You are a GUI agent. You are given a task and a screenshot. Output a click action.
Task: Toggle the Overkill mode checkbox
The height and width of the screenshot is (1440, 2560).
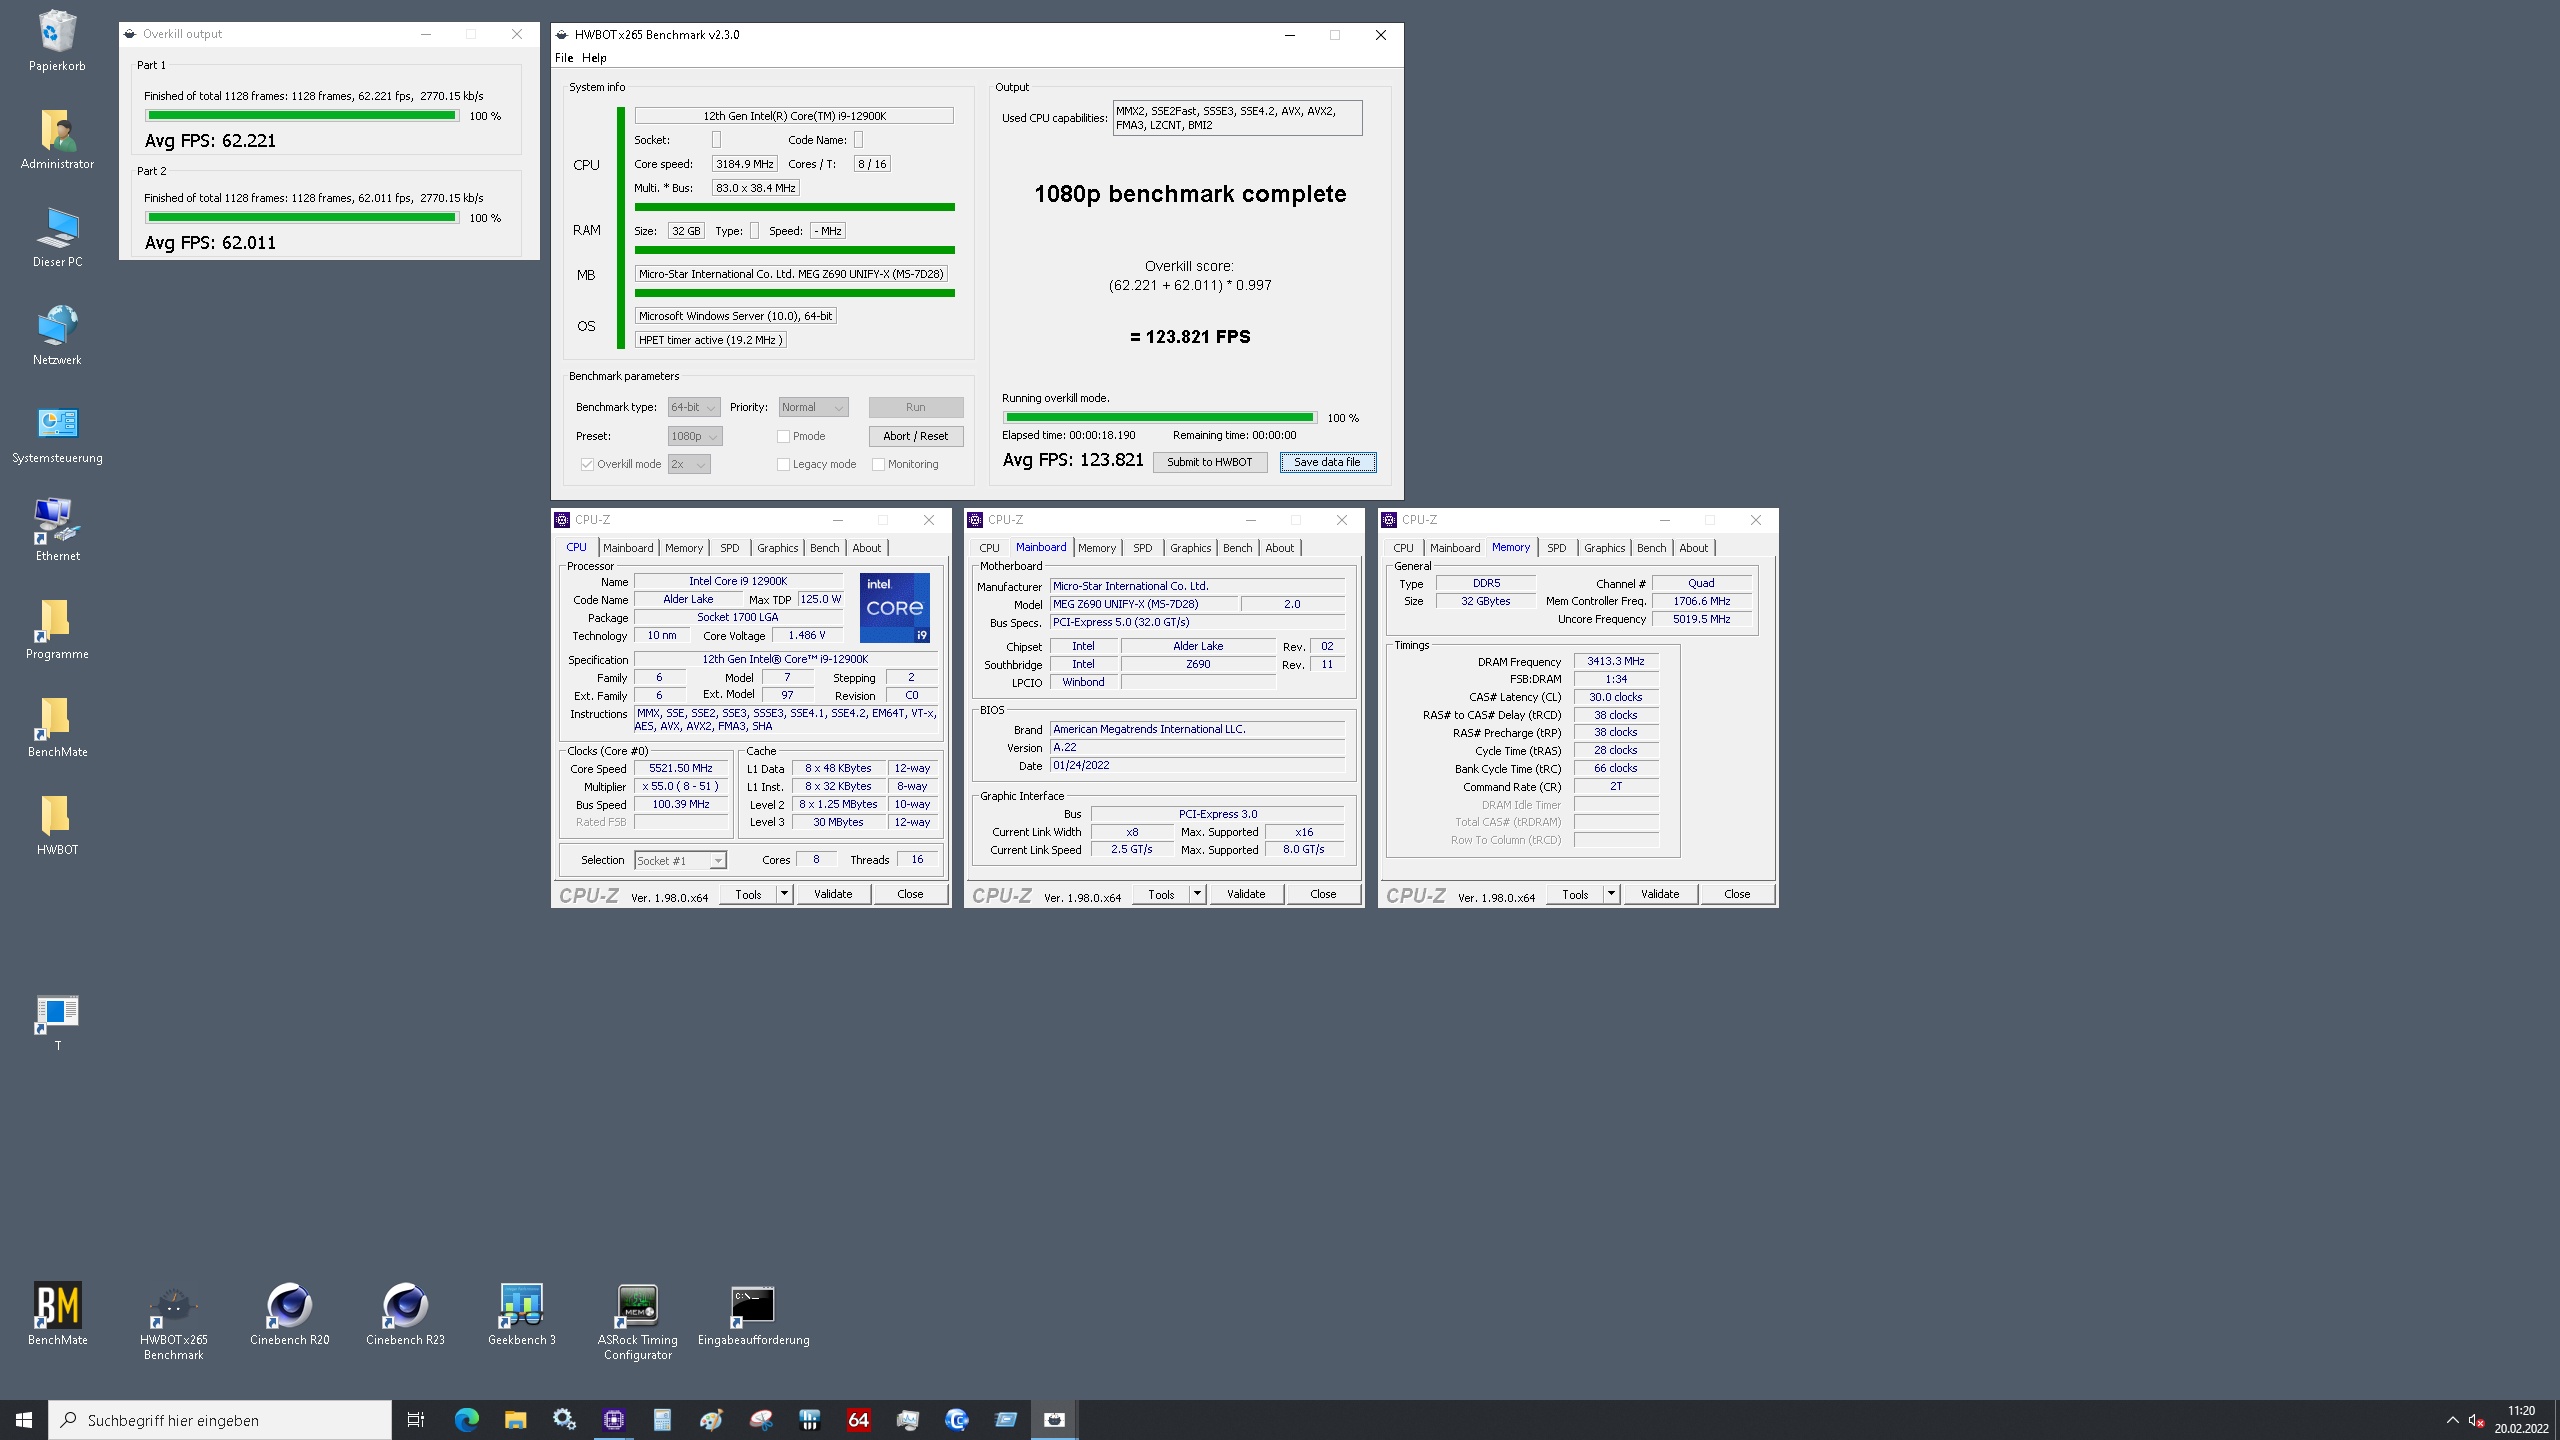[587, 464]
